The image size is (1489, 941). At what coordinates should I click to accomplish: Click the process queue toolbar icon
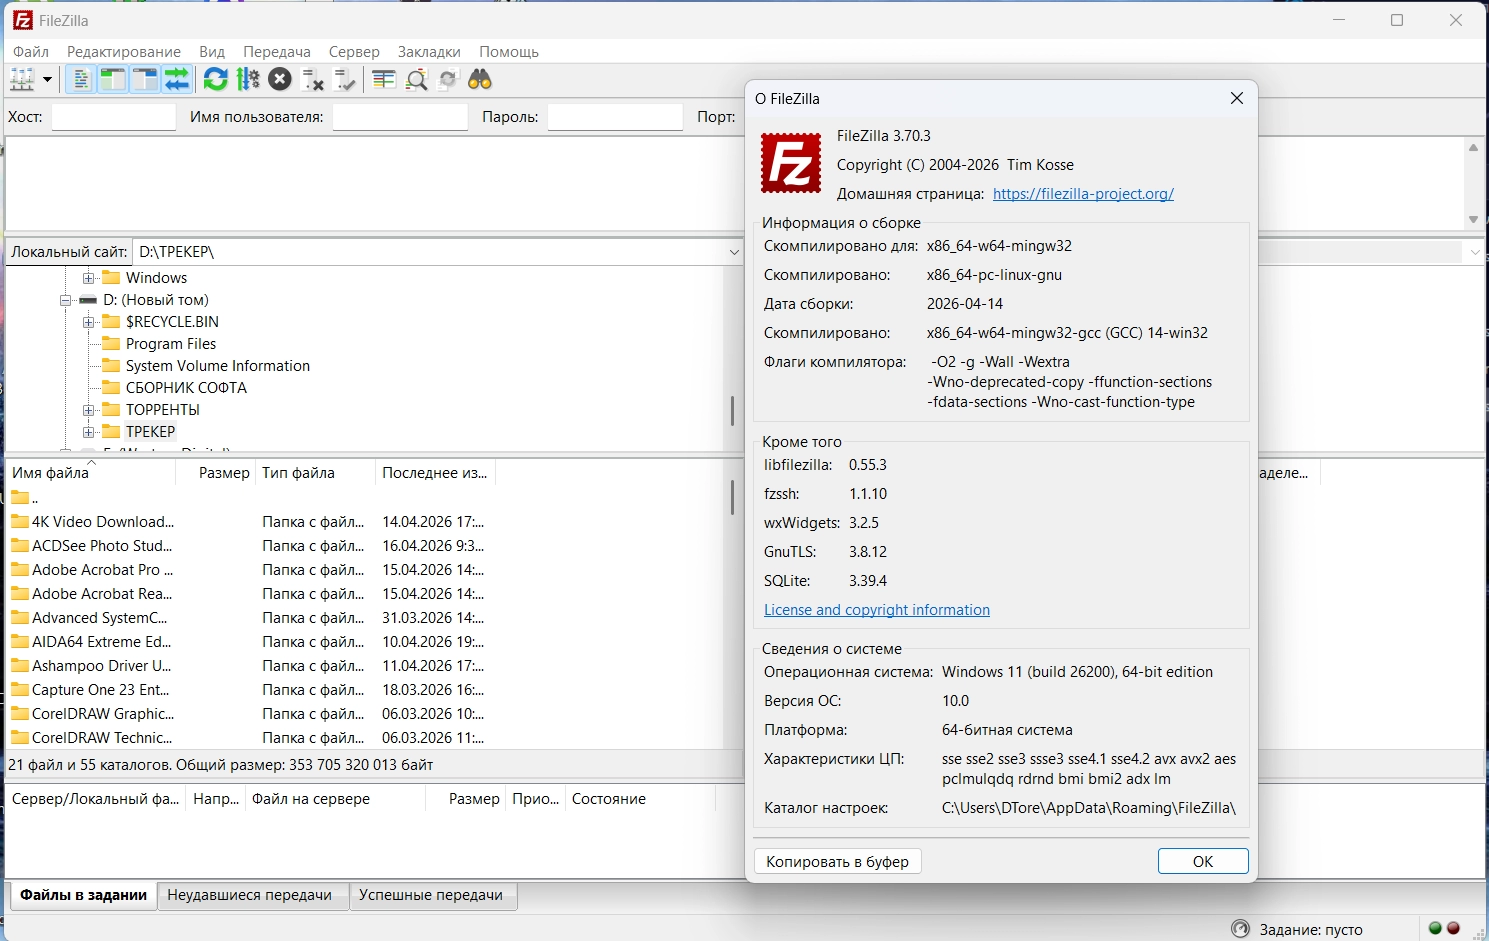pos(248,80)
